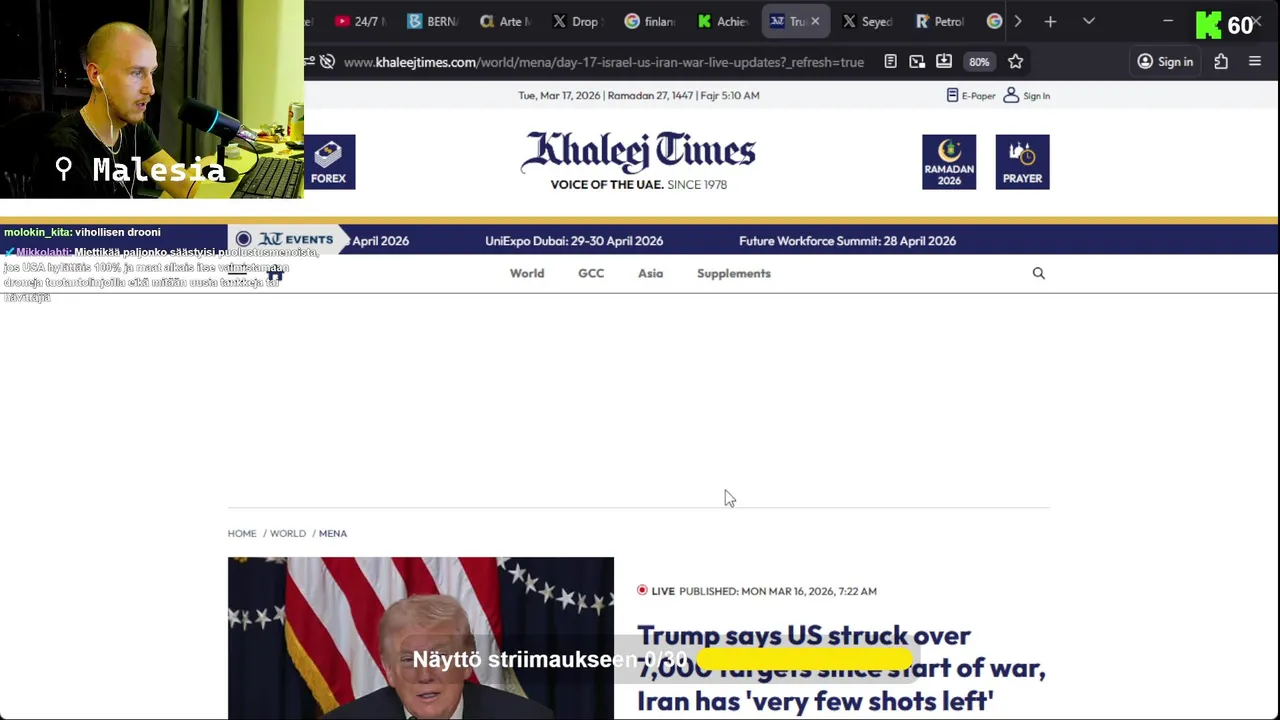Open the GCC navigation menu
The height and width of the screenshot is (720, 1280).
tap(591, 273)
